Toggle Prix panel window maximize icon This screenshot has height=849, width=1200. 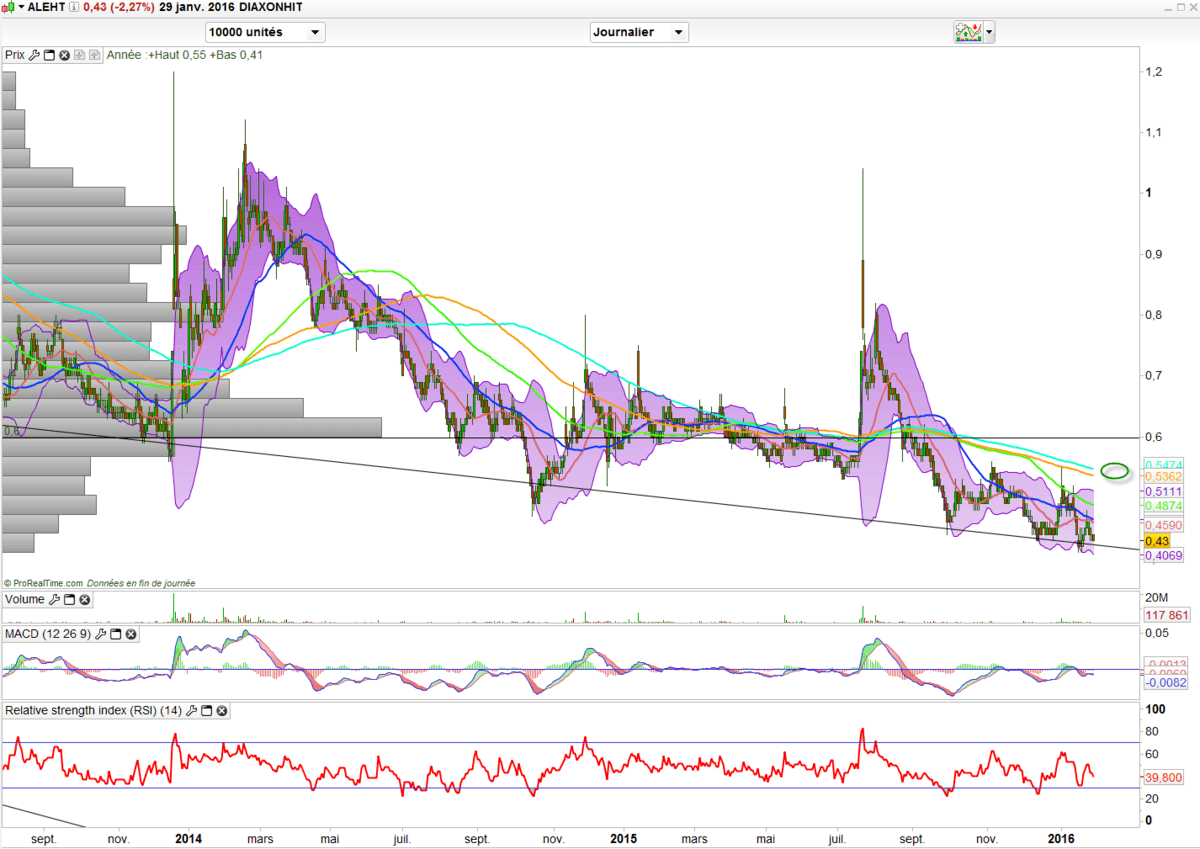[49, 55]
